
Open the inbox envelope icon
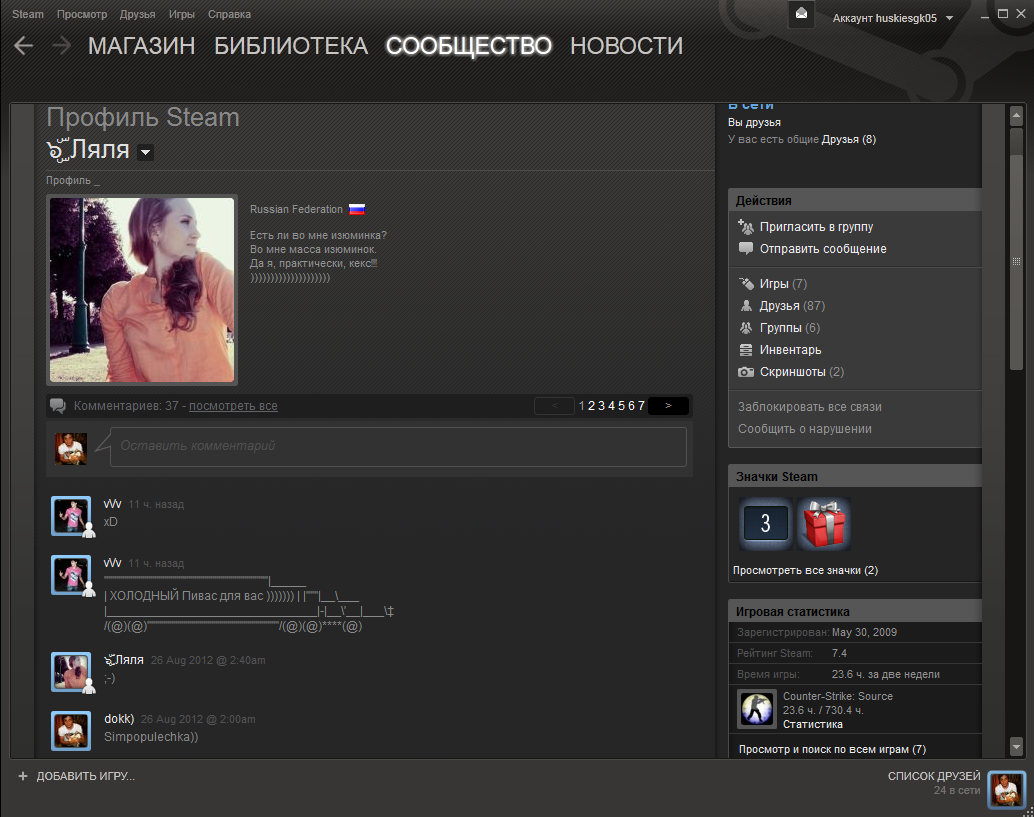pos(801,14)
